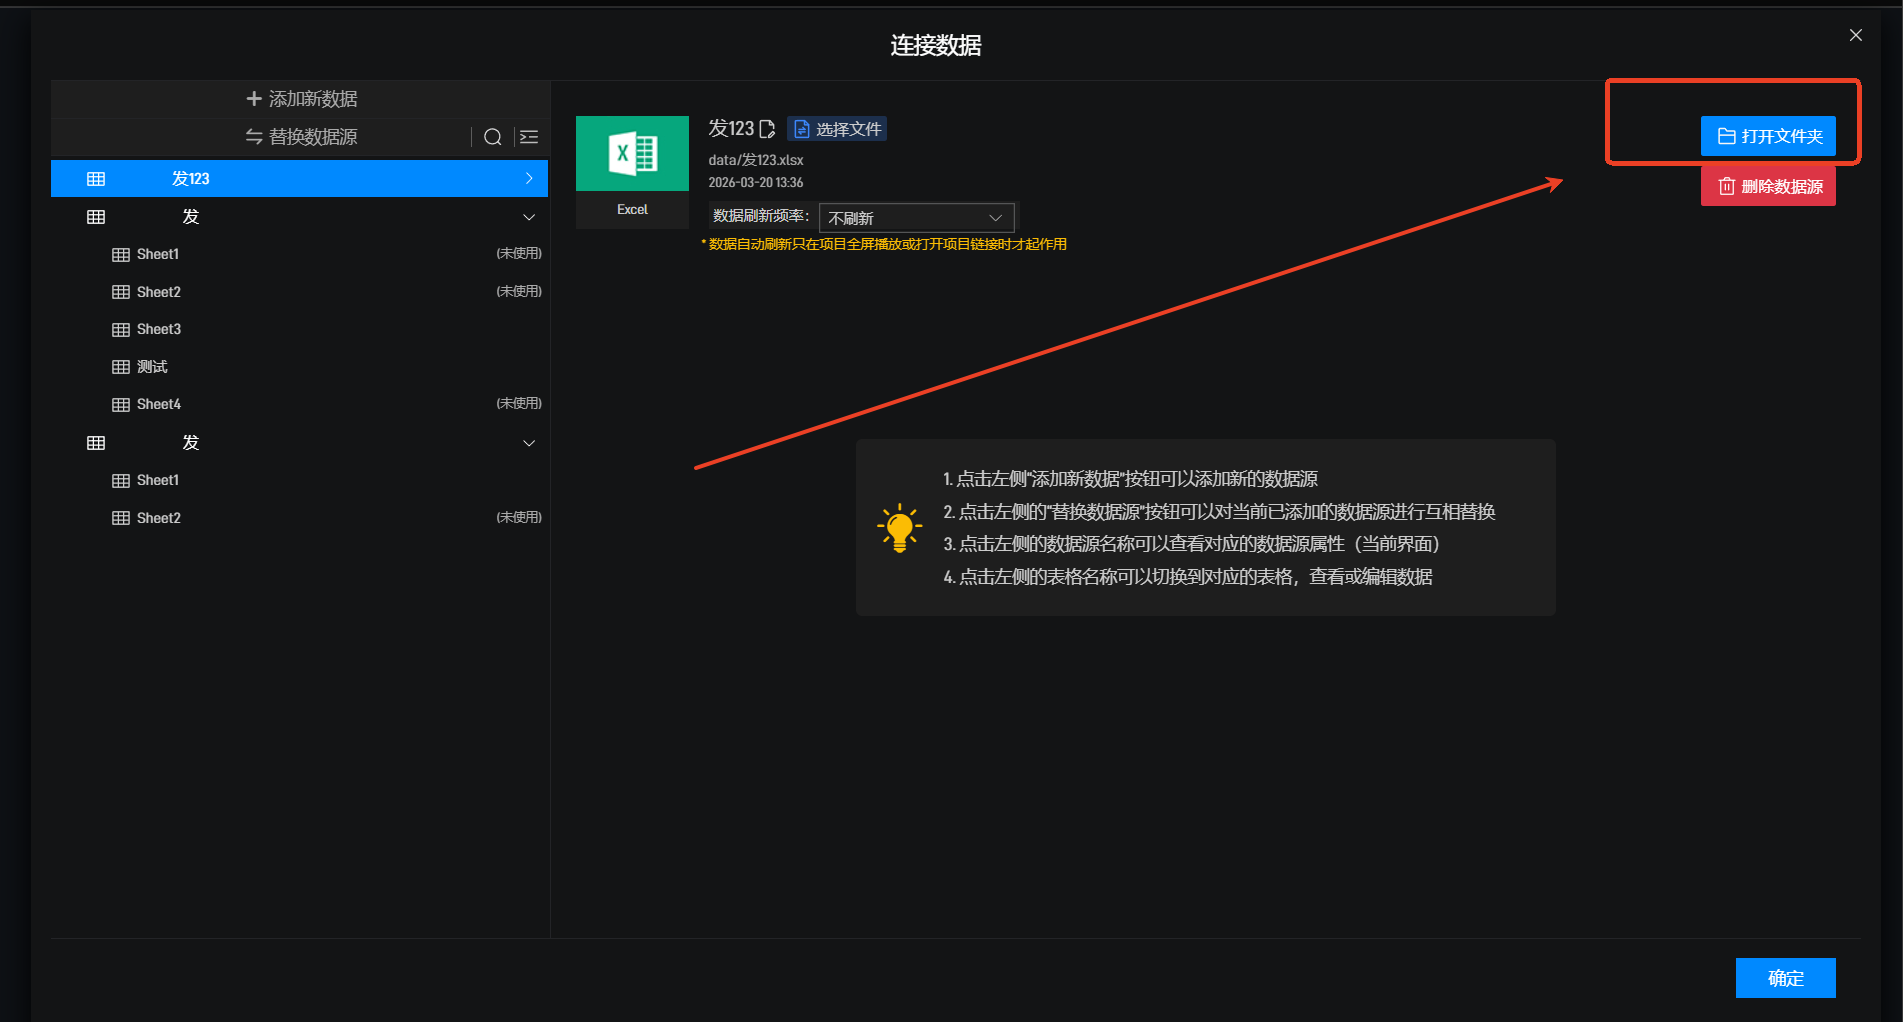
Task: Close the 连接数据 dialog with X
Action: (x=1855, y=35)
